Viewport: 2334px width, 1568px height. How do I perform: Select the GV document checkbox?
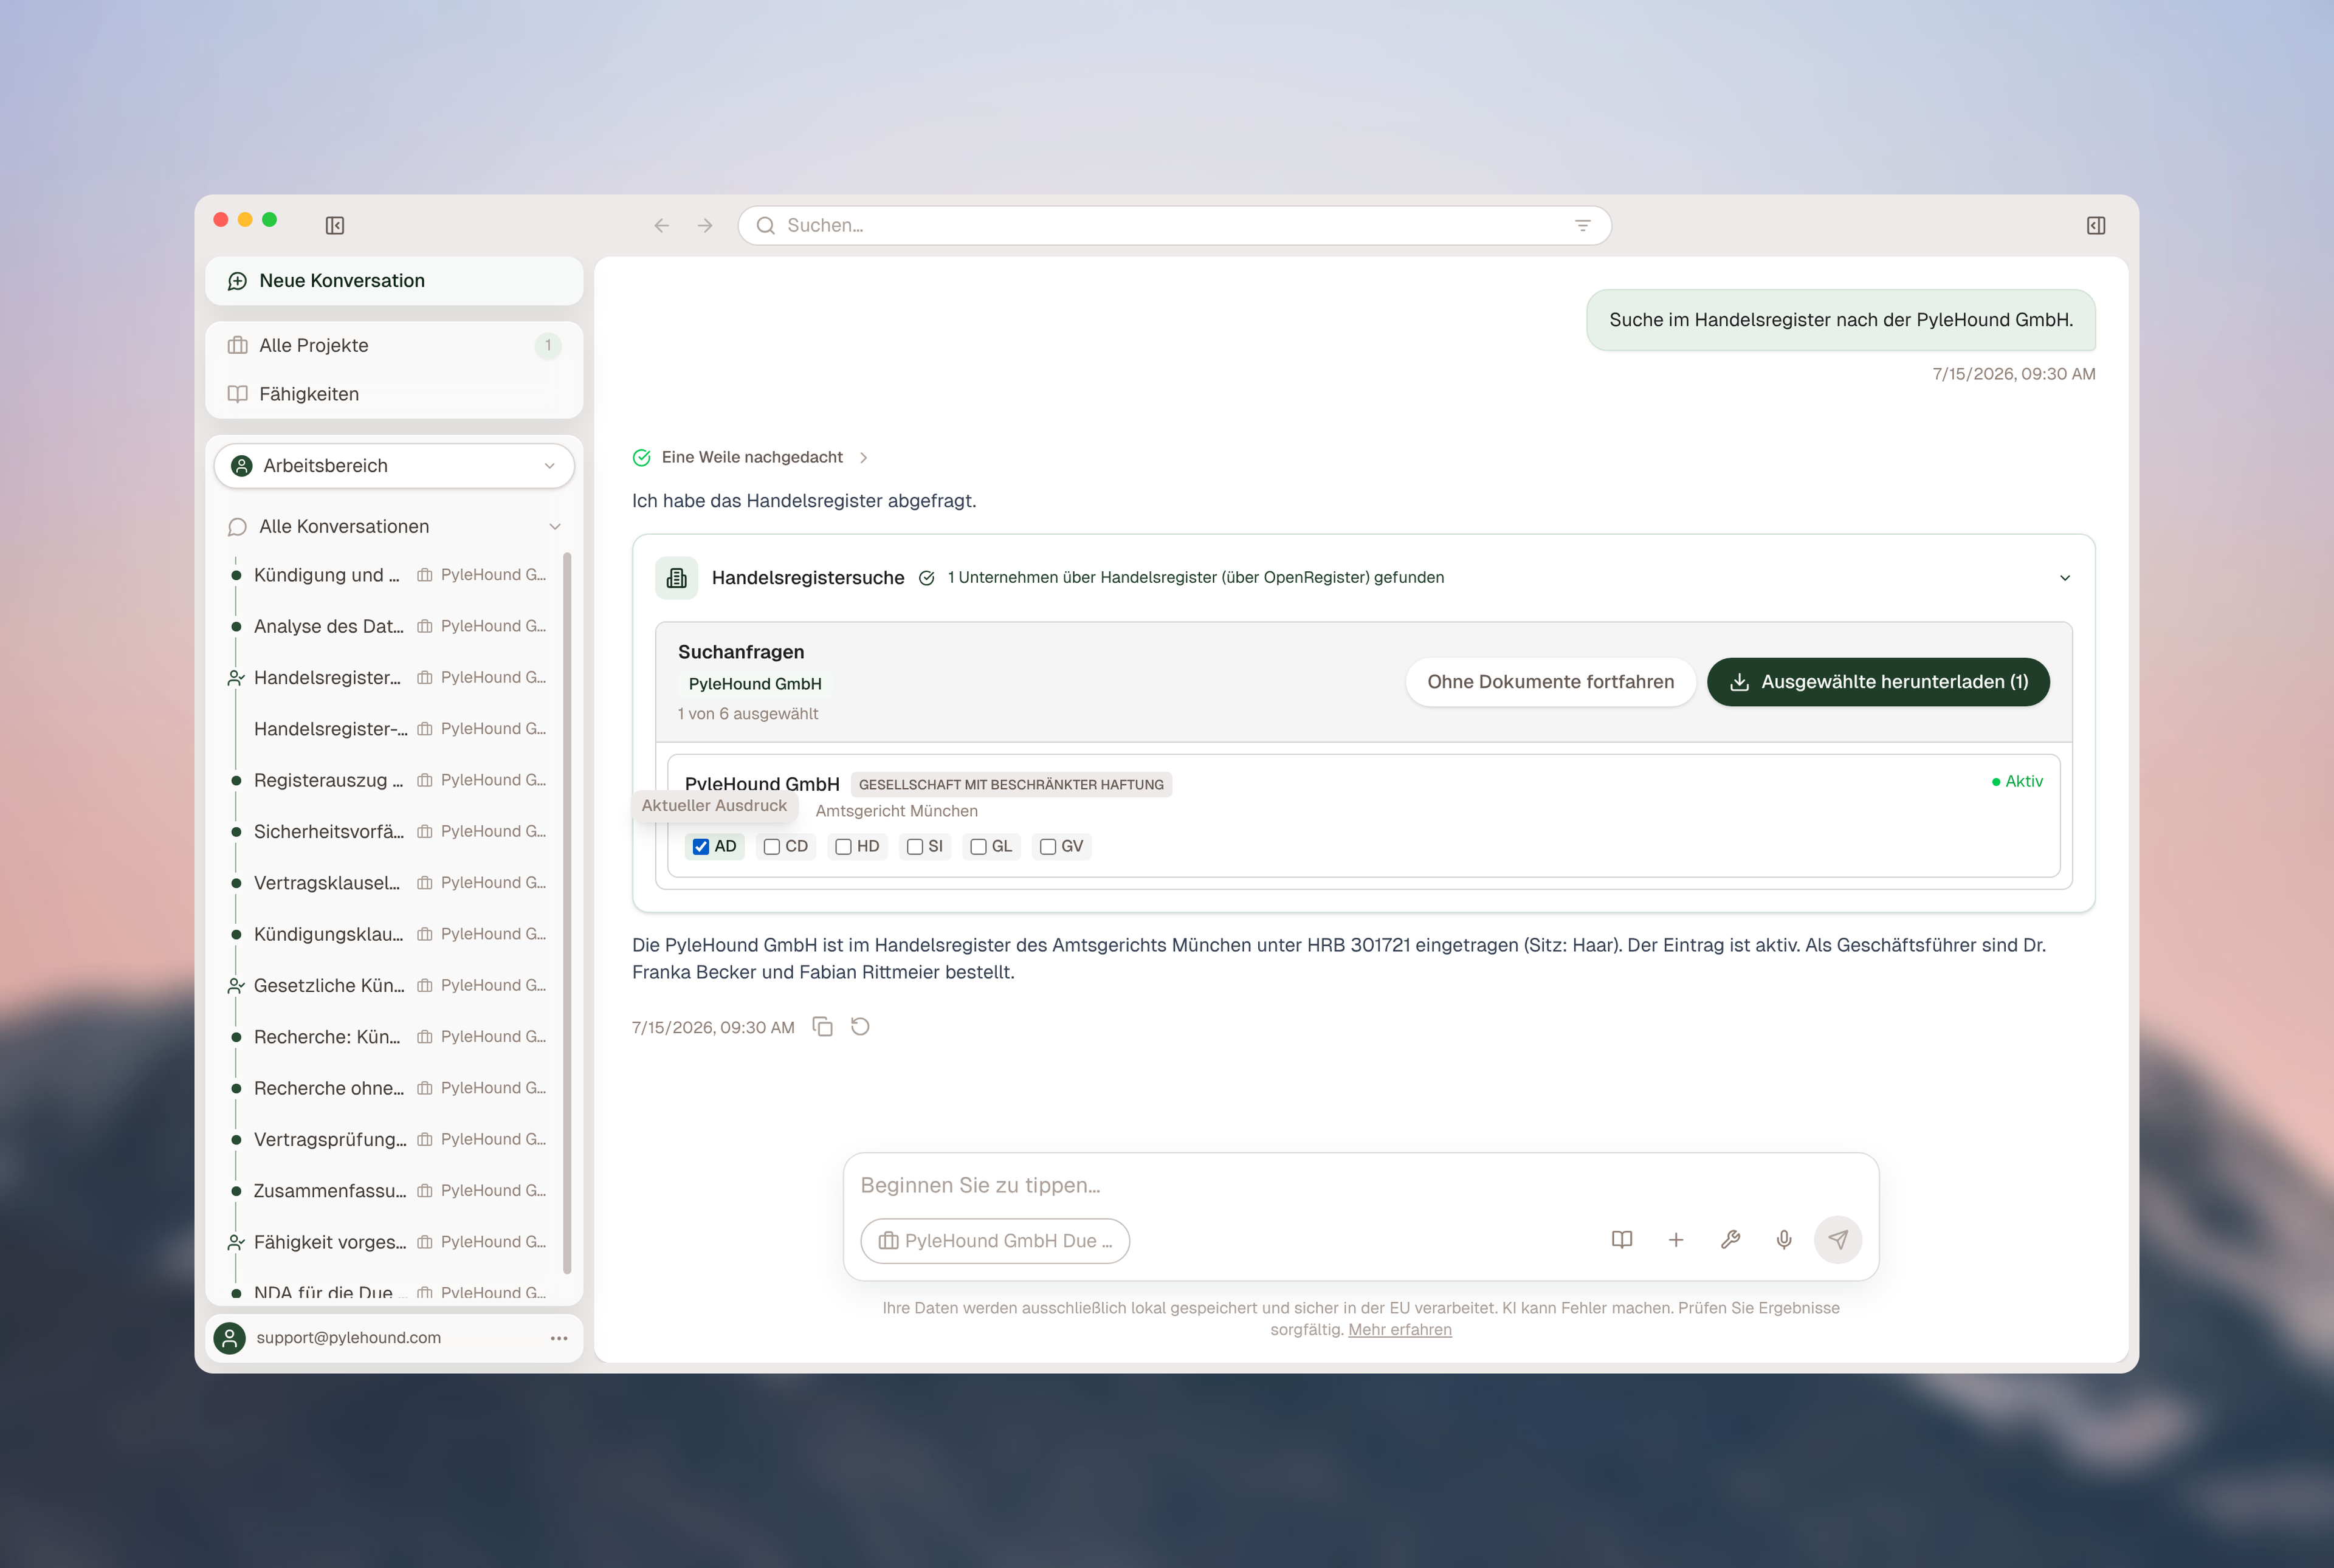pyautogui.click(x=1048, y=847)
